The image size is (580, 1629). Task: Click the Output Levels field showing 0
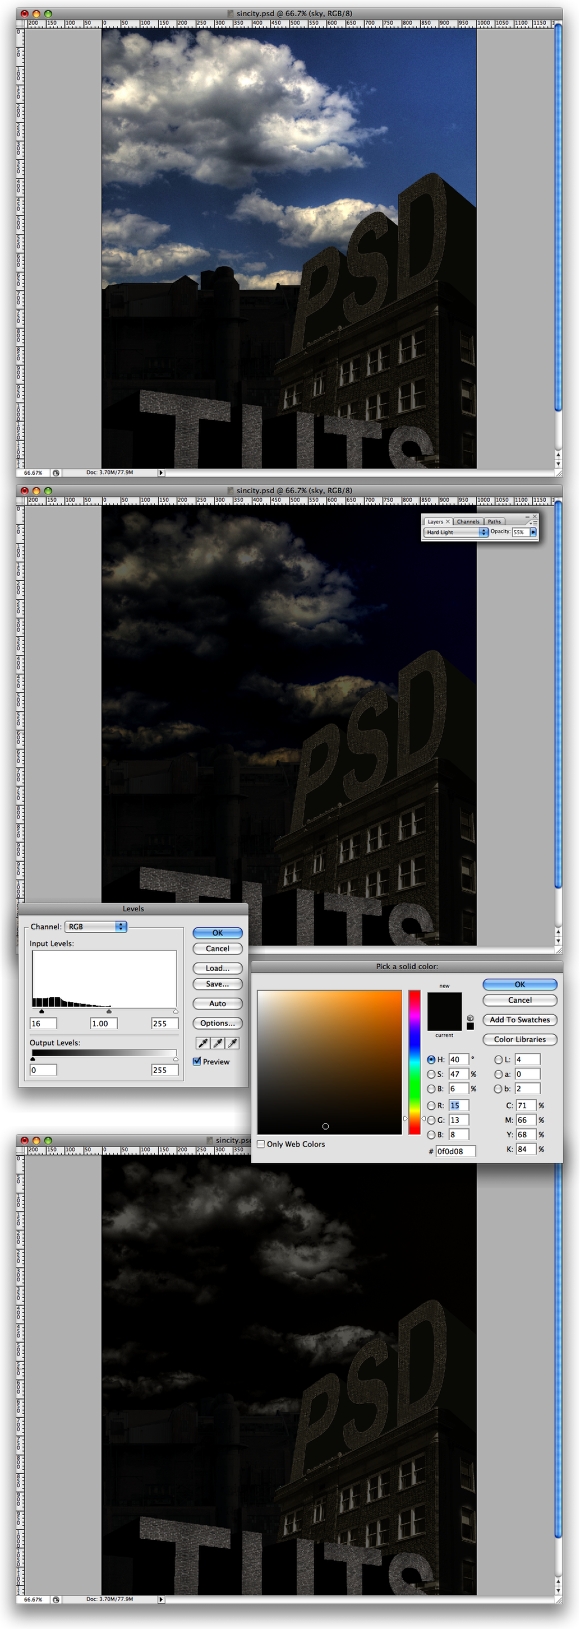tap(43, 1070)
